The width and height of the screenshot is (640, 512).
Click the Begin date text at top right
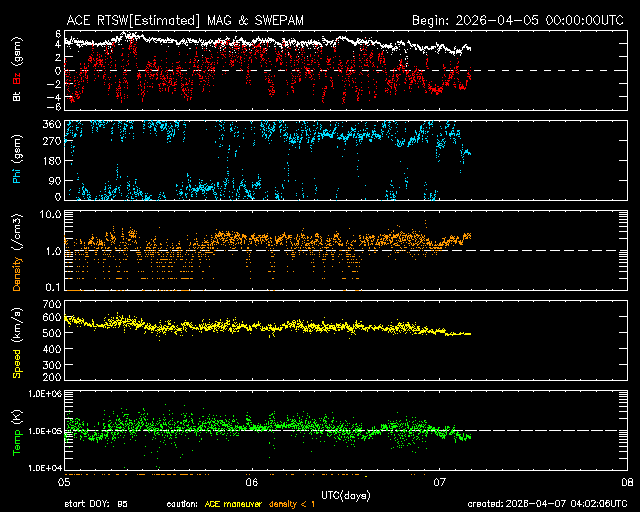[520, 20]
